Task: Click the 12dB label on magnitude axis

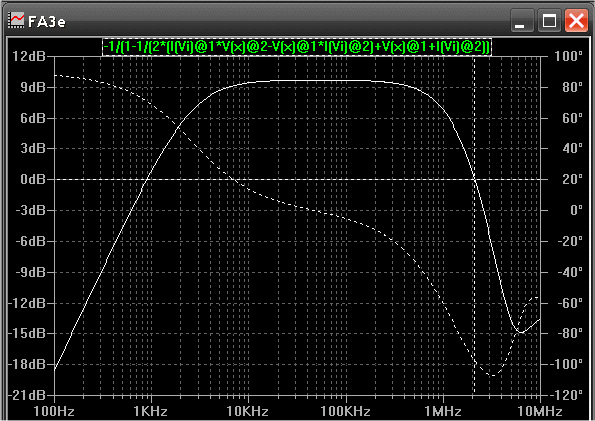Action: [29, 57]
